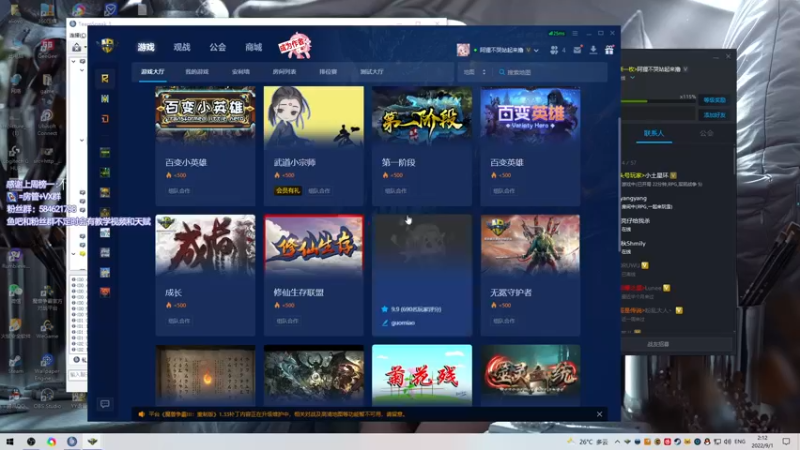Image resolution: width=800 pixels, height=450 pixels.
Task: Show hidden system tray icons chevron
Action: [x=617, y=442]
